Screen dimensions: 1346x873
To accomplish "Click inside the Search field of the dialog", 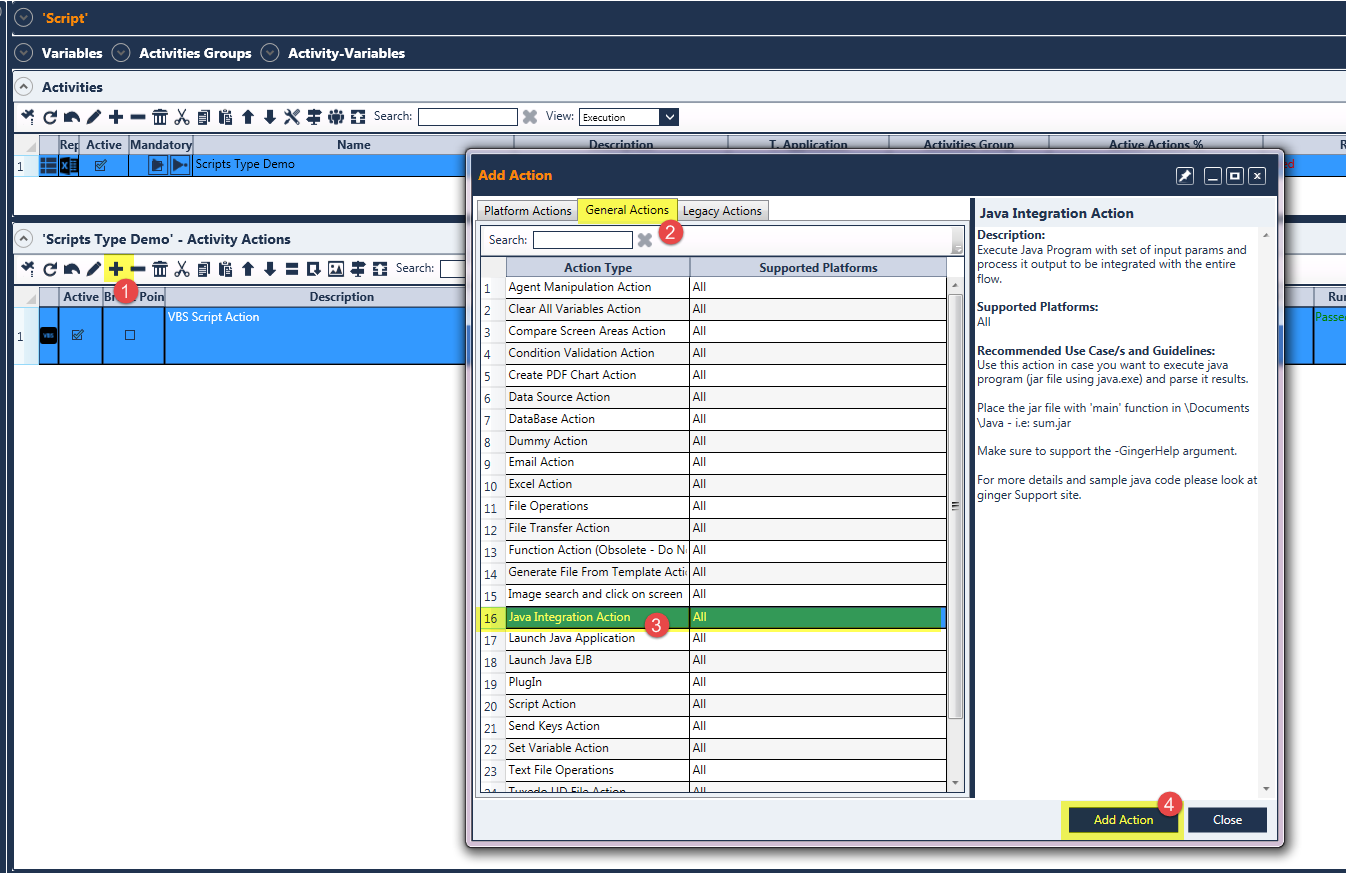I will pos(582,239).
